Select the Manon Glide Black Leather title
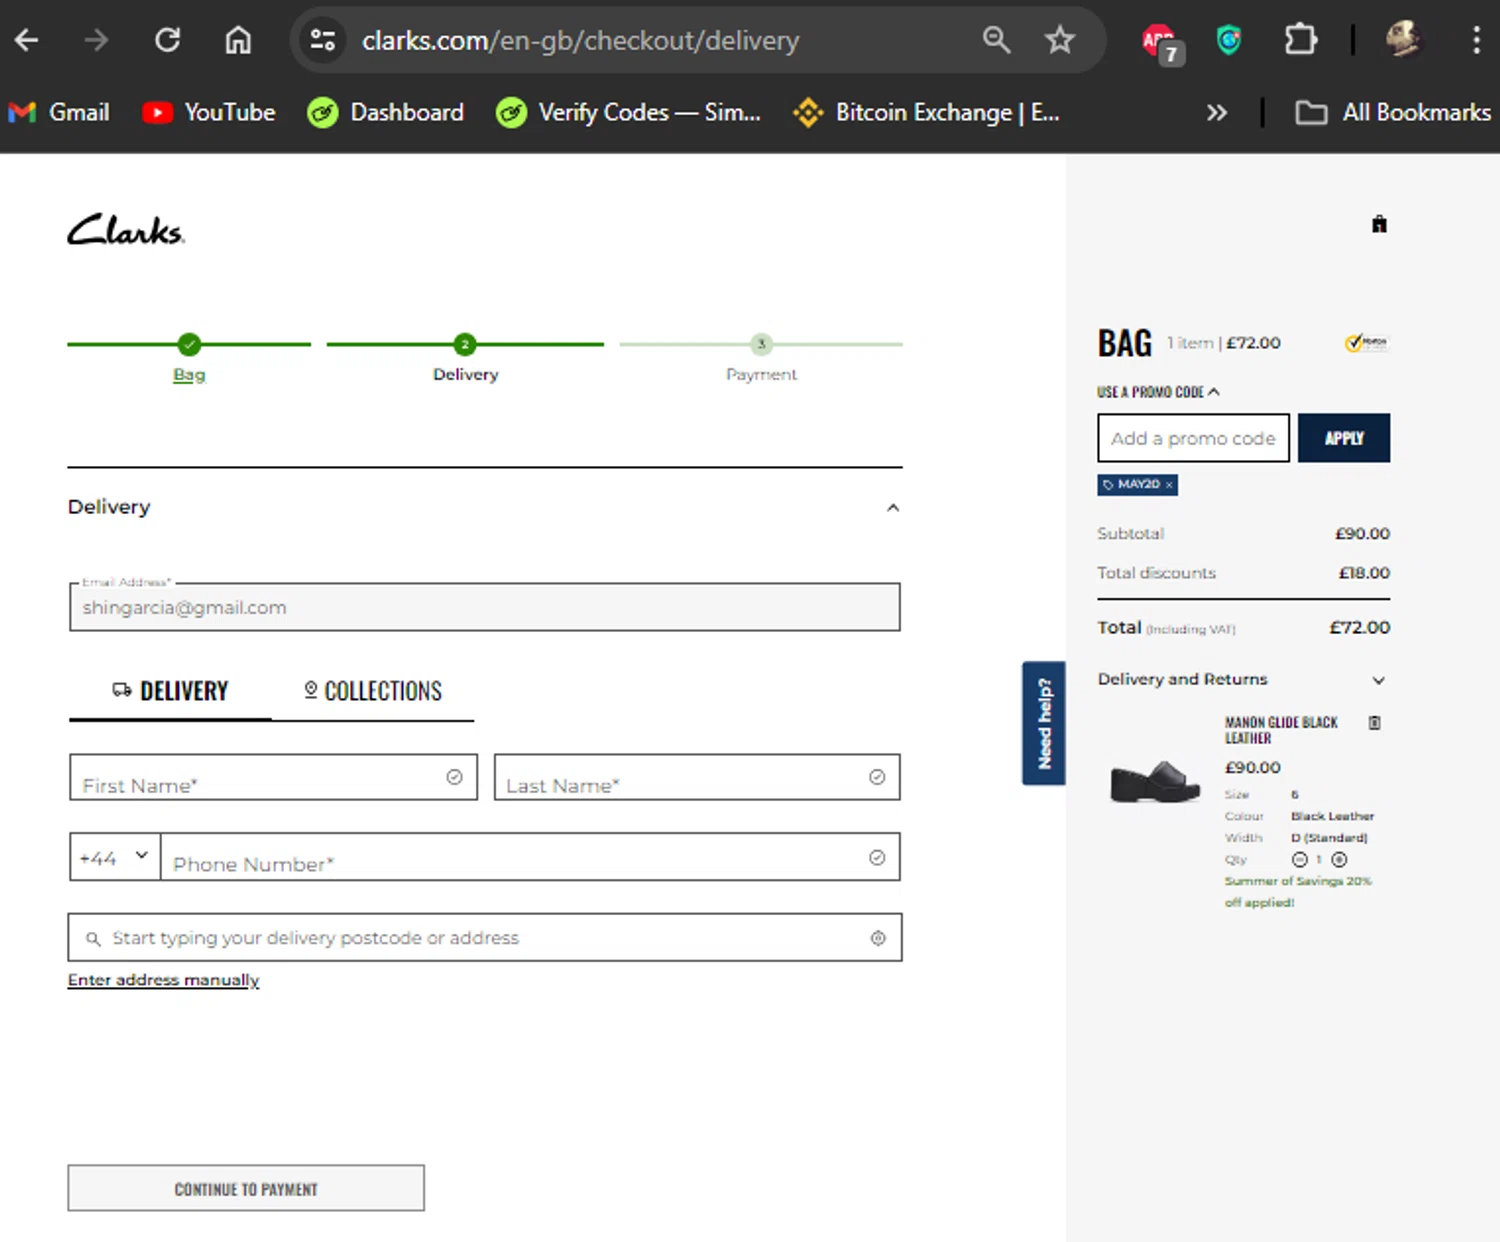The height and width of the screenshot is (1242, 1500). 1282,730
